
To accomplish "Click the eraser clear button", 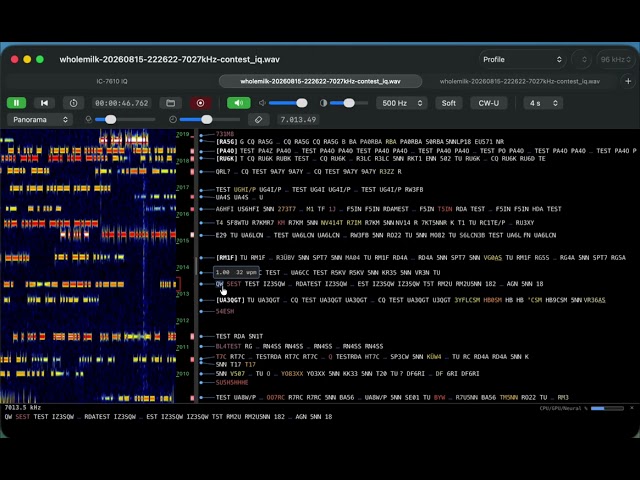I will point(258,120).
